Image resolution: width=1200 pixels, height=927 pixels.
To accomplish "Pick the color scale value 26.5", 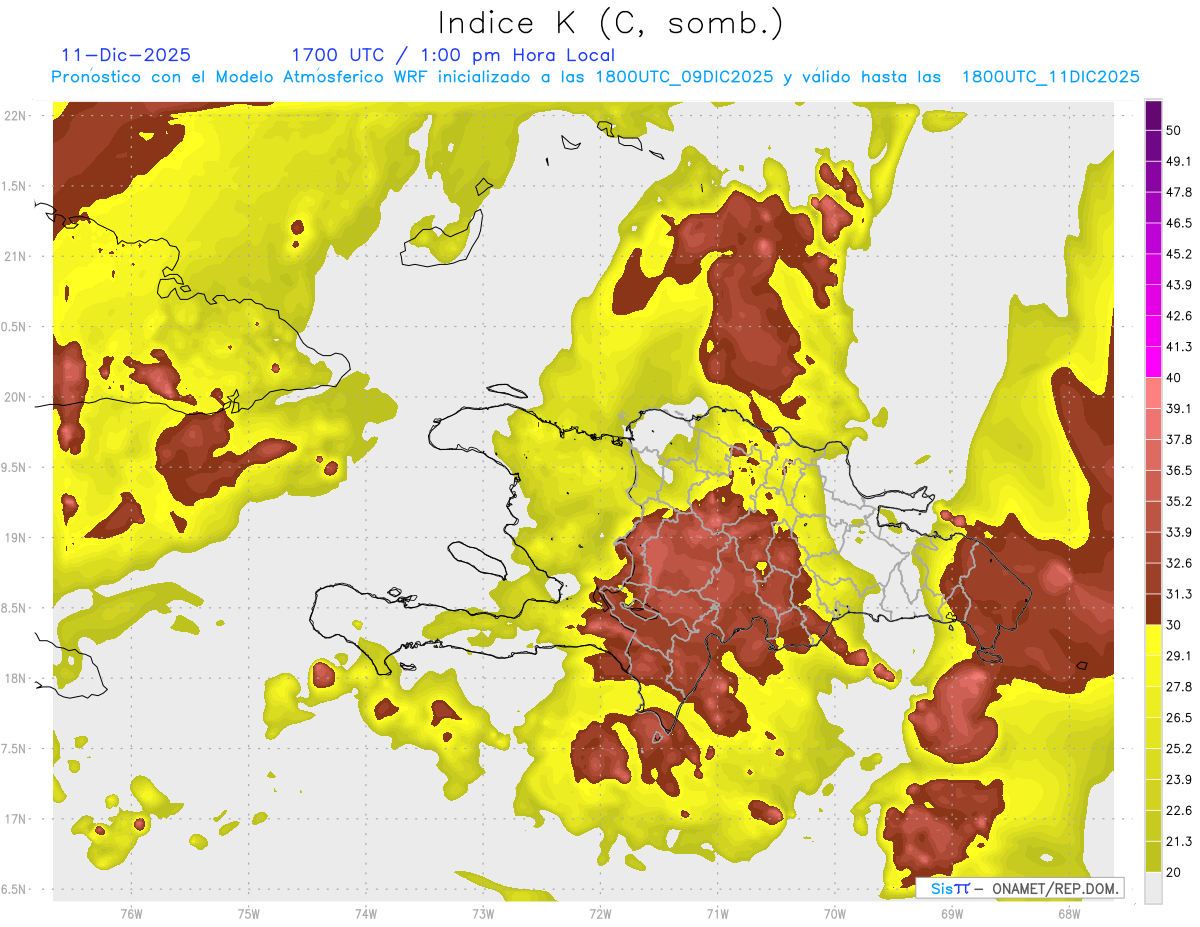I will pos(1179,718).
